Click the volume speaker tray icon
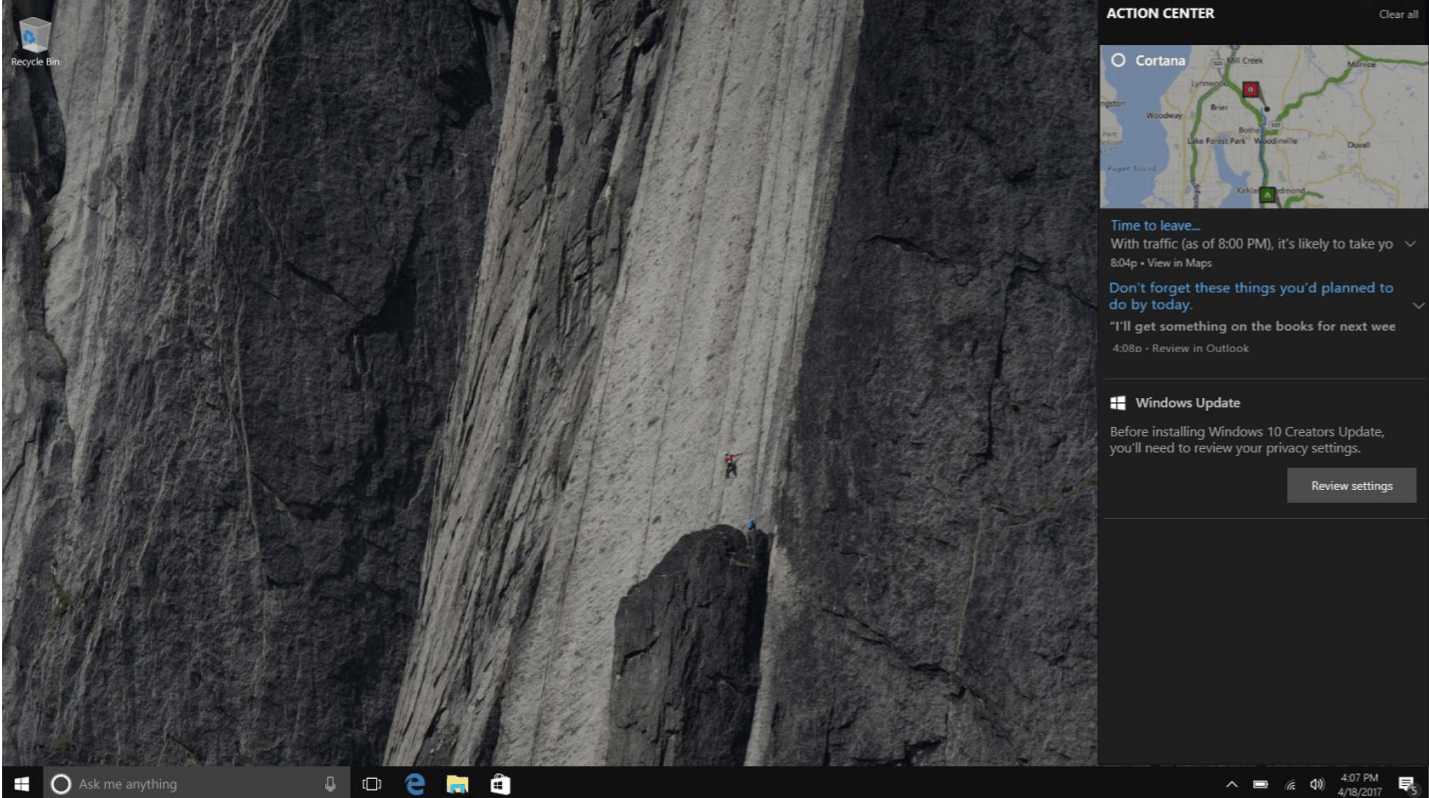Screen dimensions: 1429x798 pos(1317,785)
